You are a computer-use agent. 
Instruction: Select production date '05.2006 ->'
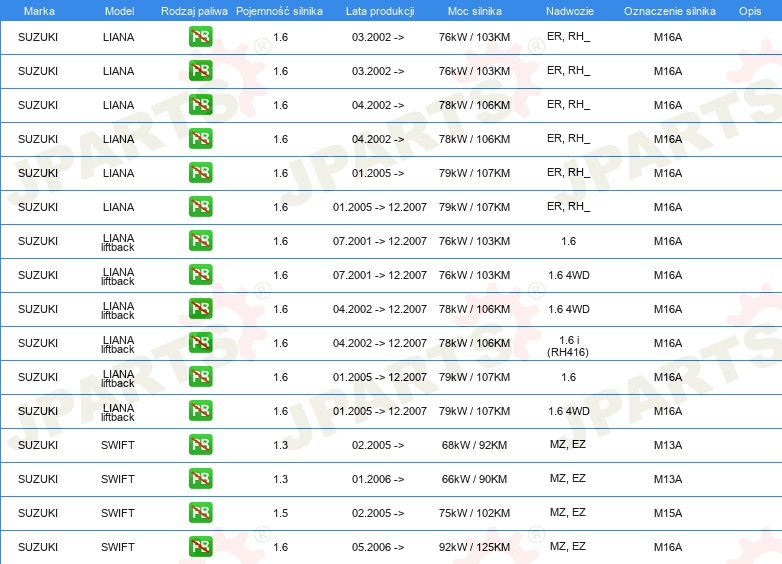click(x=378, y=547)
